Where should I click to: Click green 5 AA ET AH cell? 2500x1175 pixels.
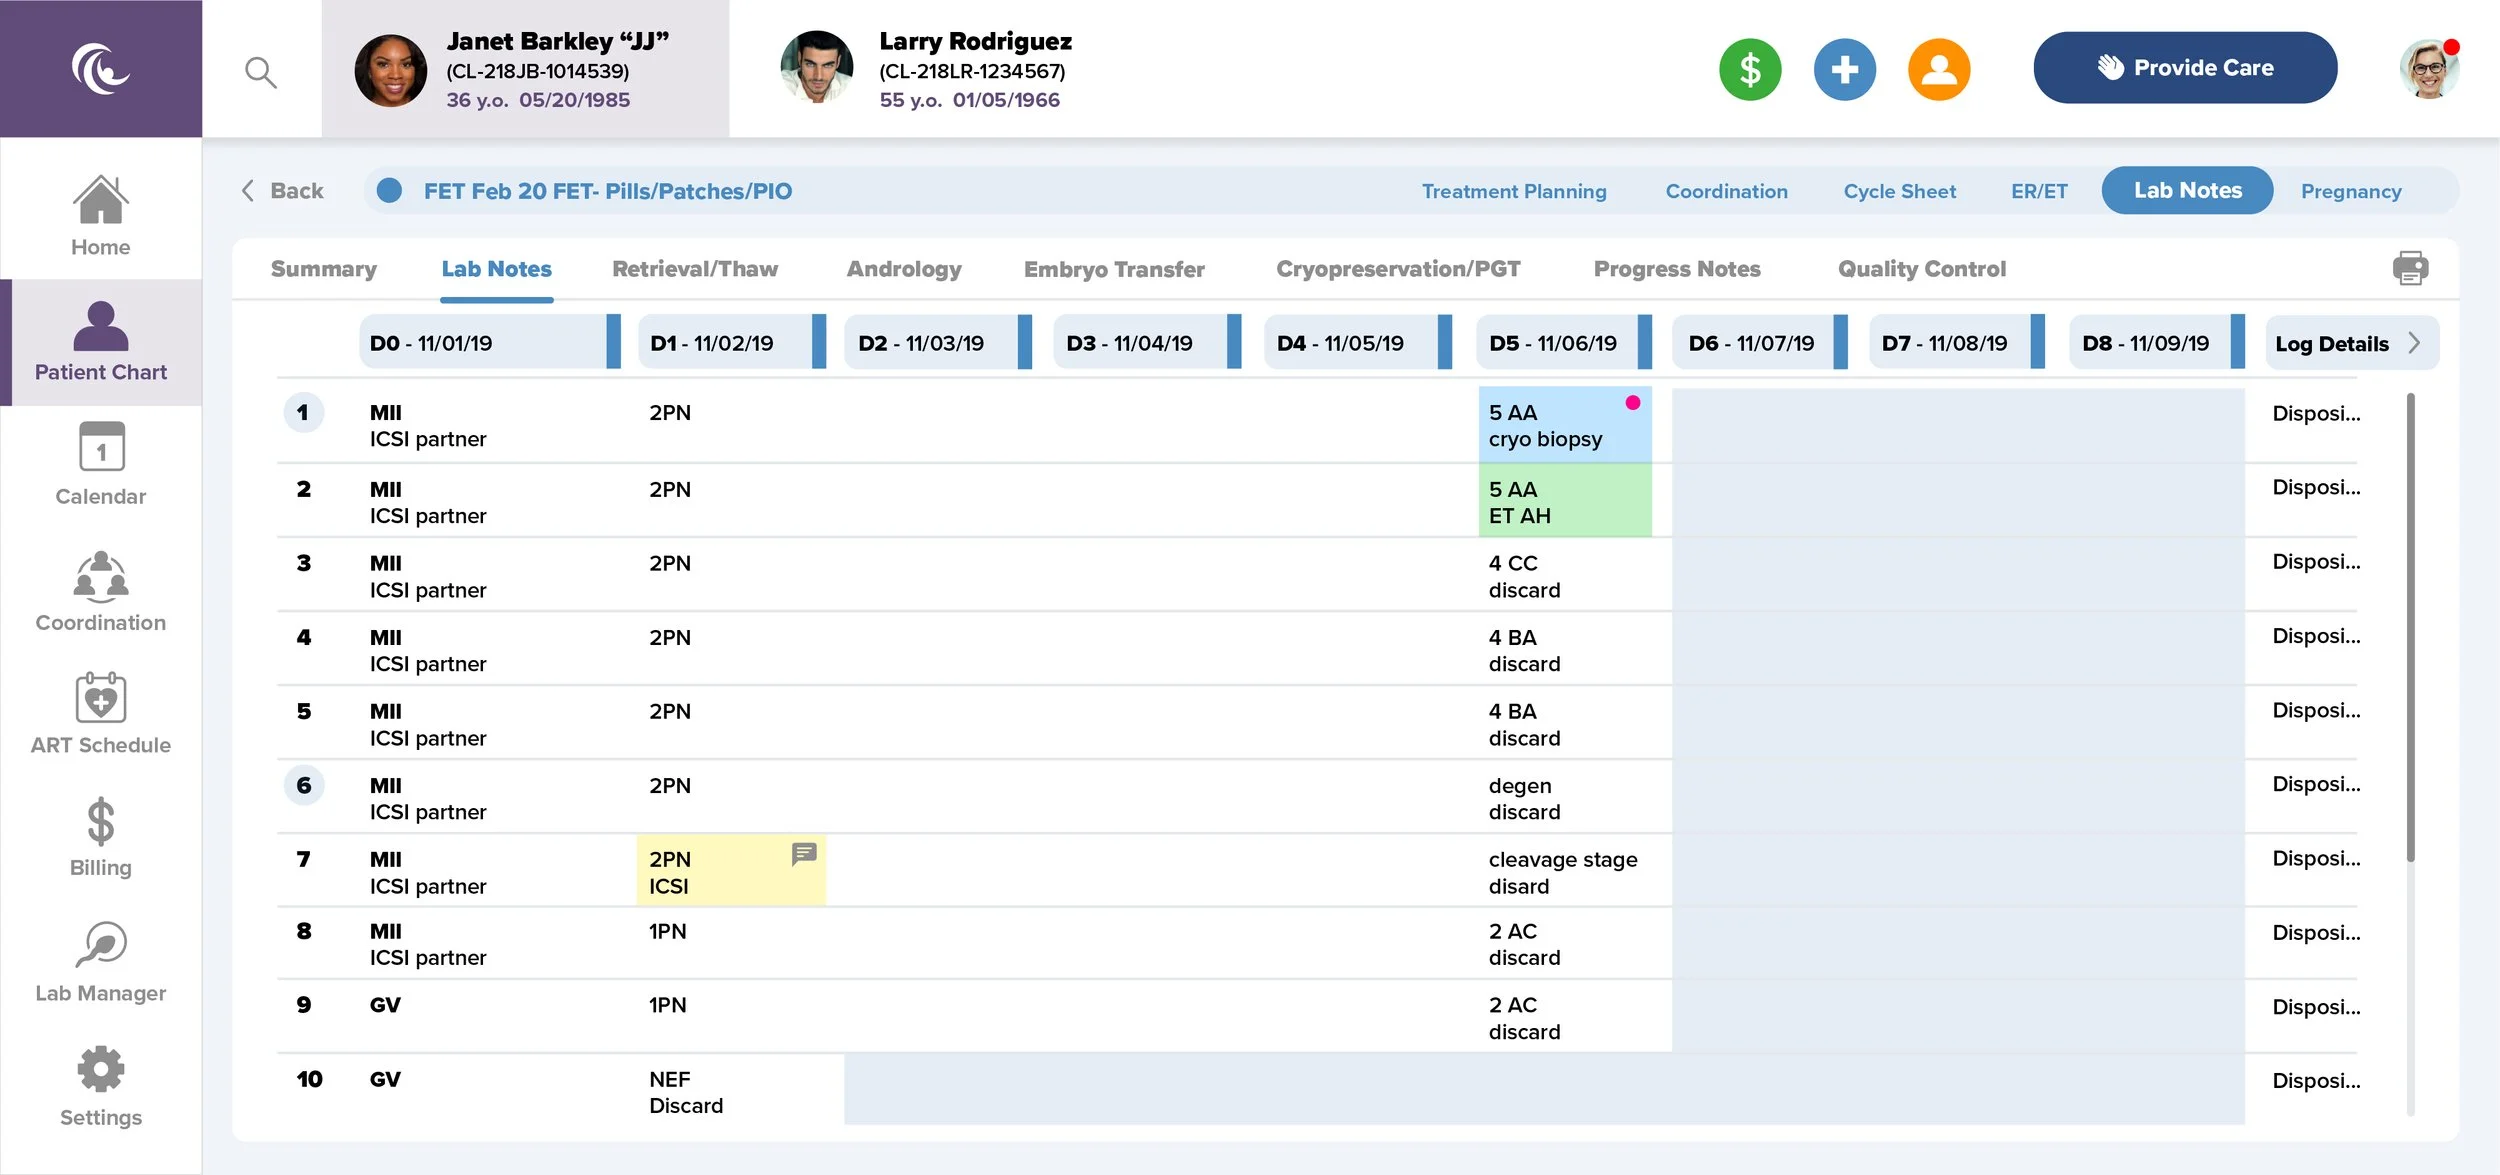click(1564, 502)
